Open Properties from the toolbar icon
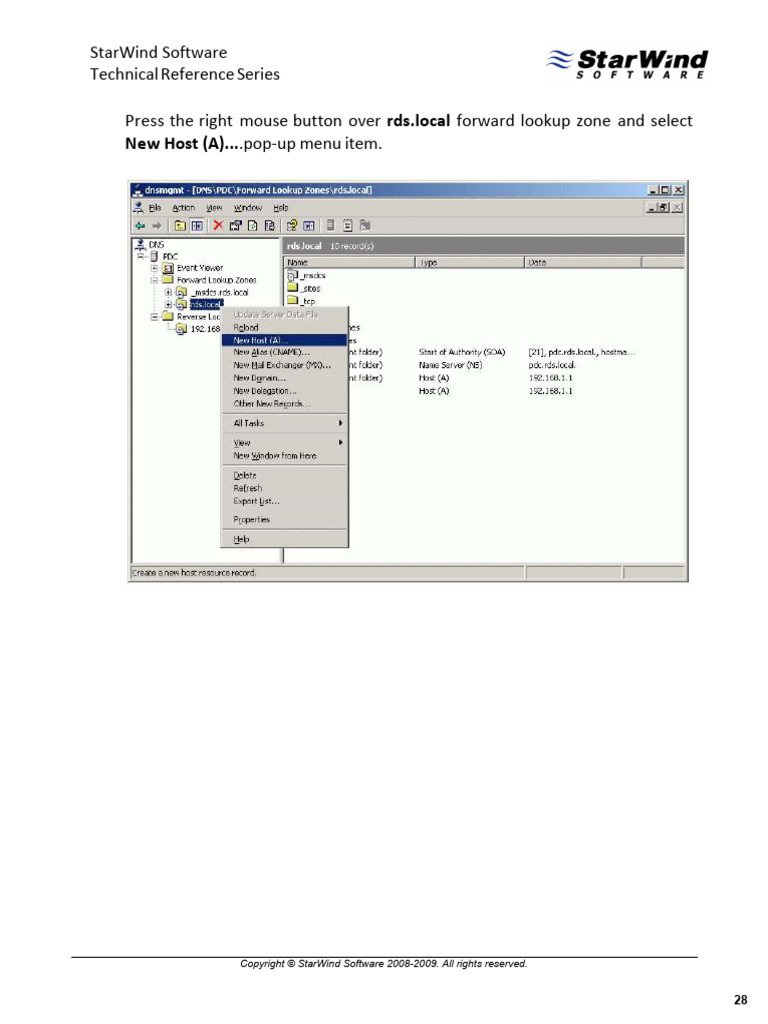The image size is (768, 1024). click(x=235, y=226)
